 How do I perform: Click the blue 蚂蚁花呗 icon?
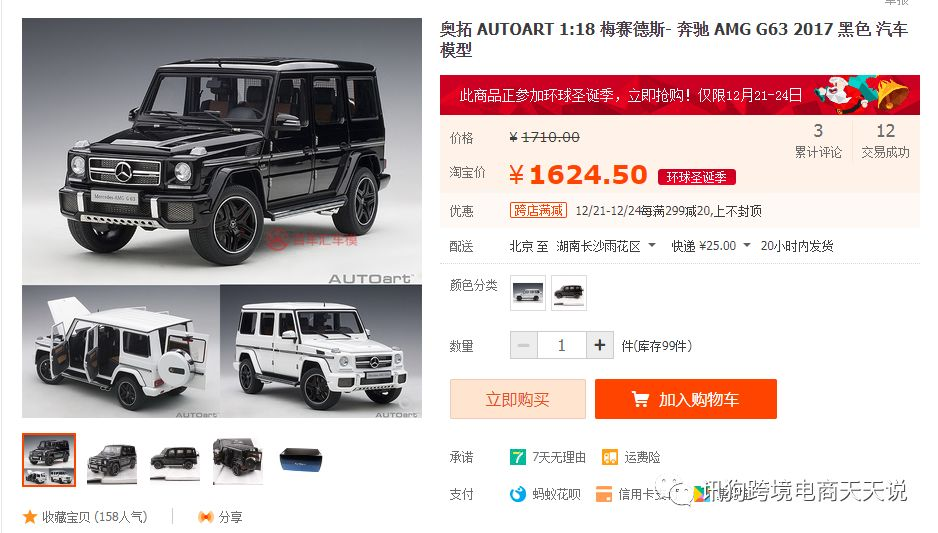click(517, 494)
